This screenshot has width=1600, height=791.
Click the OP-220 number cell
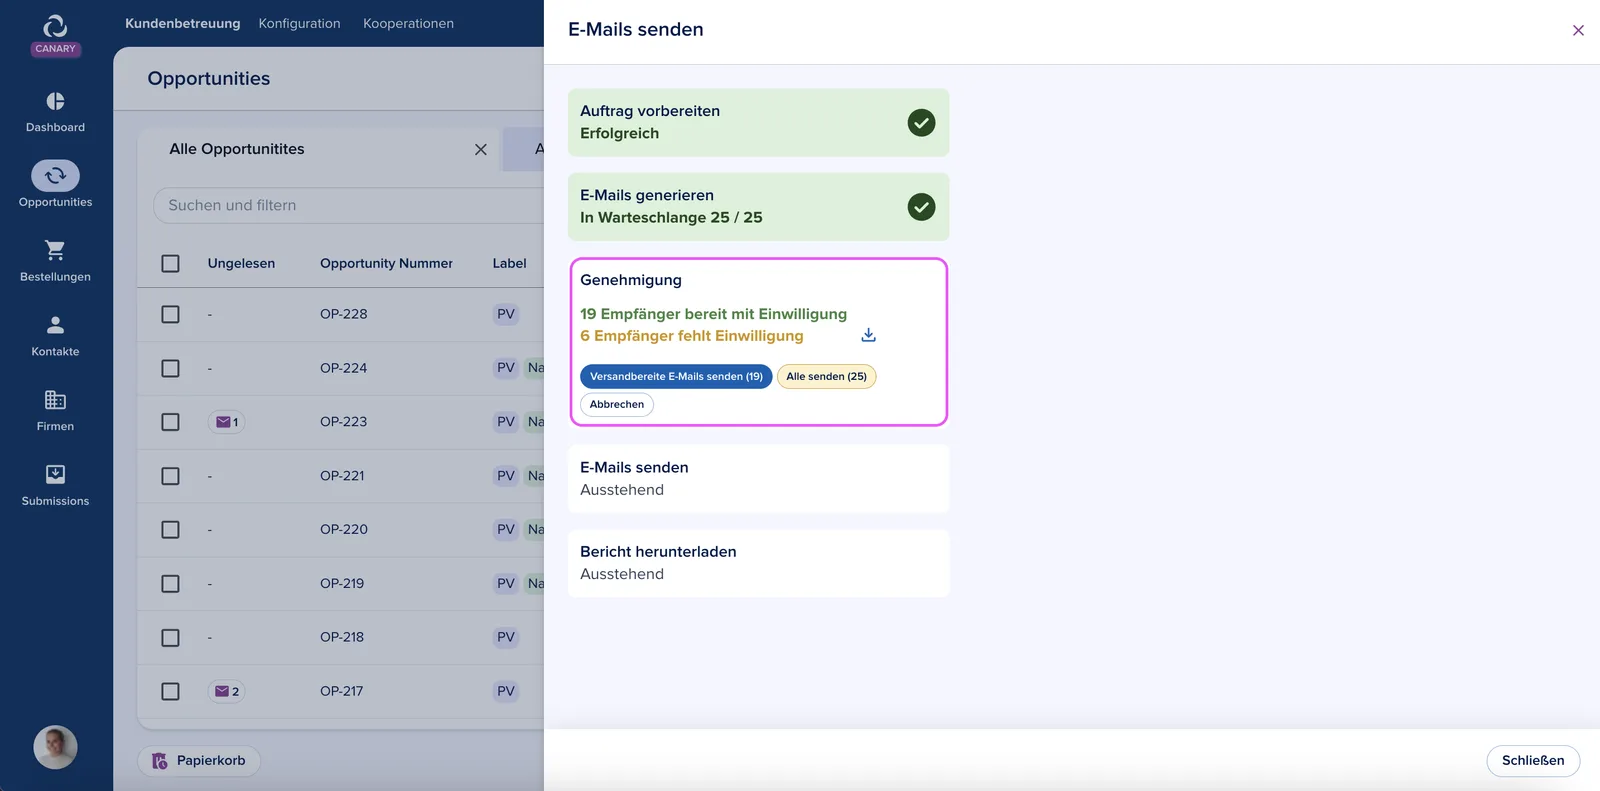point(344,529)
